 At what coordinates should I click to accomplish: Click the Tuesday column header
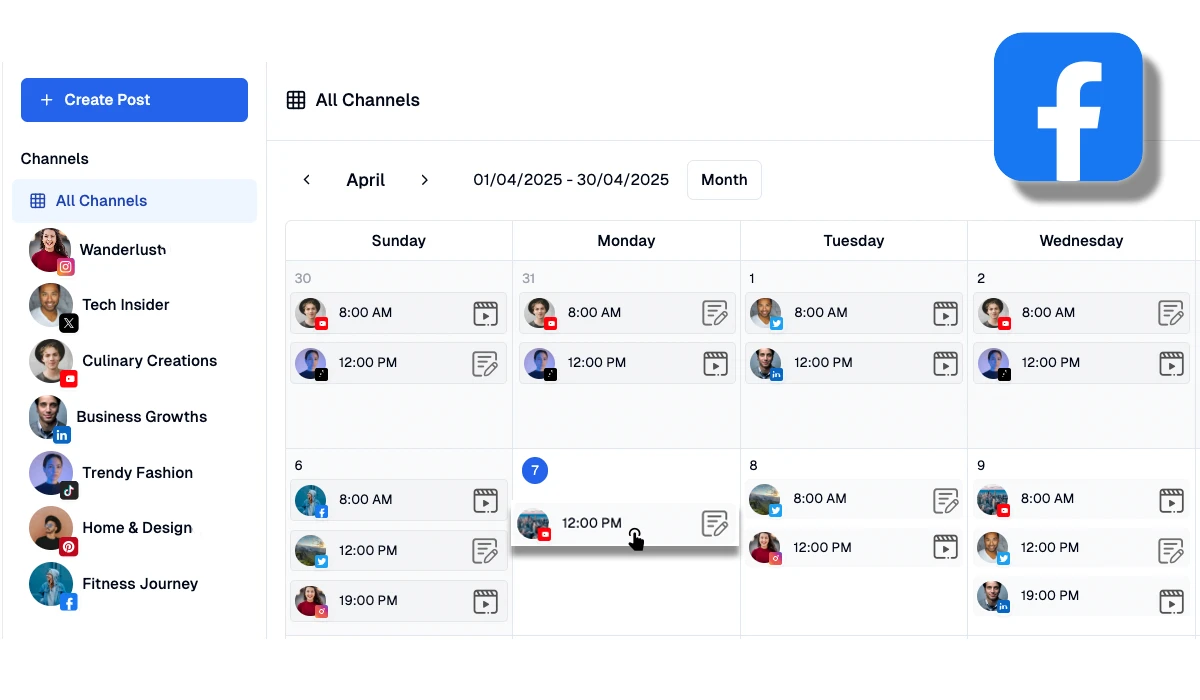[854, 241]
